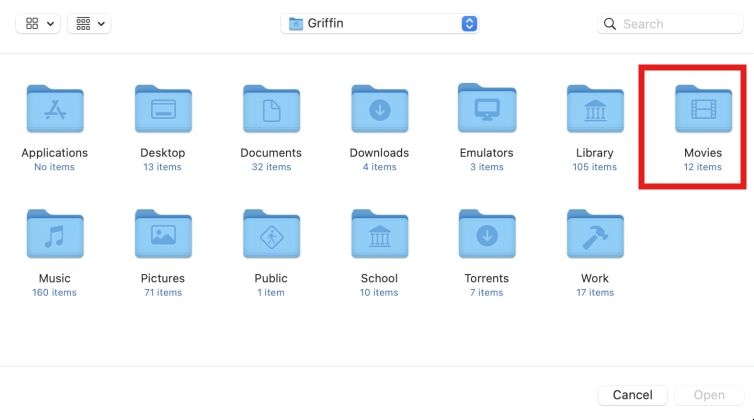Click the Cancel button

632,395
